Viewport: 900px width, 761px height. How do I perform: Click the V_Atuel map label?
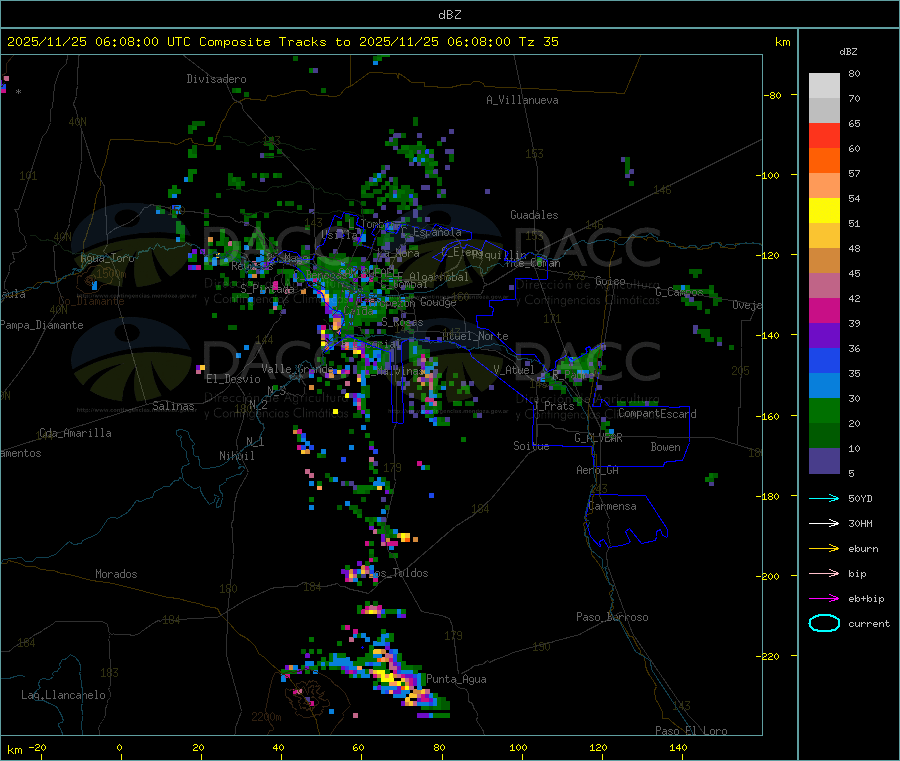point(514,370)
